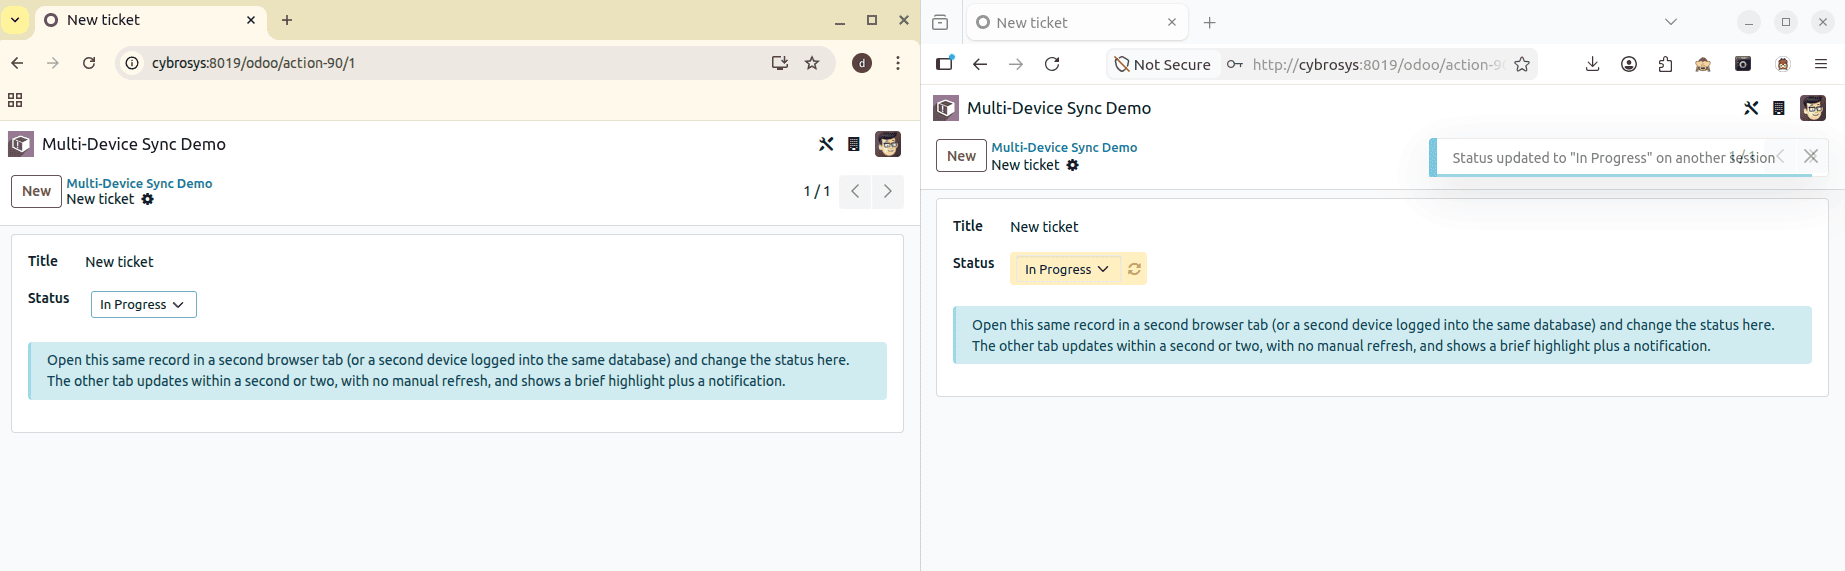Open Firefox View icon
Screen dimensions: 1845x571
[940, 22]
